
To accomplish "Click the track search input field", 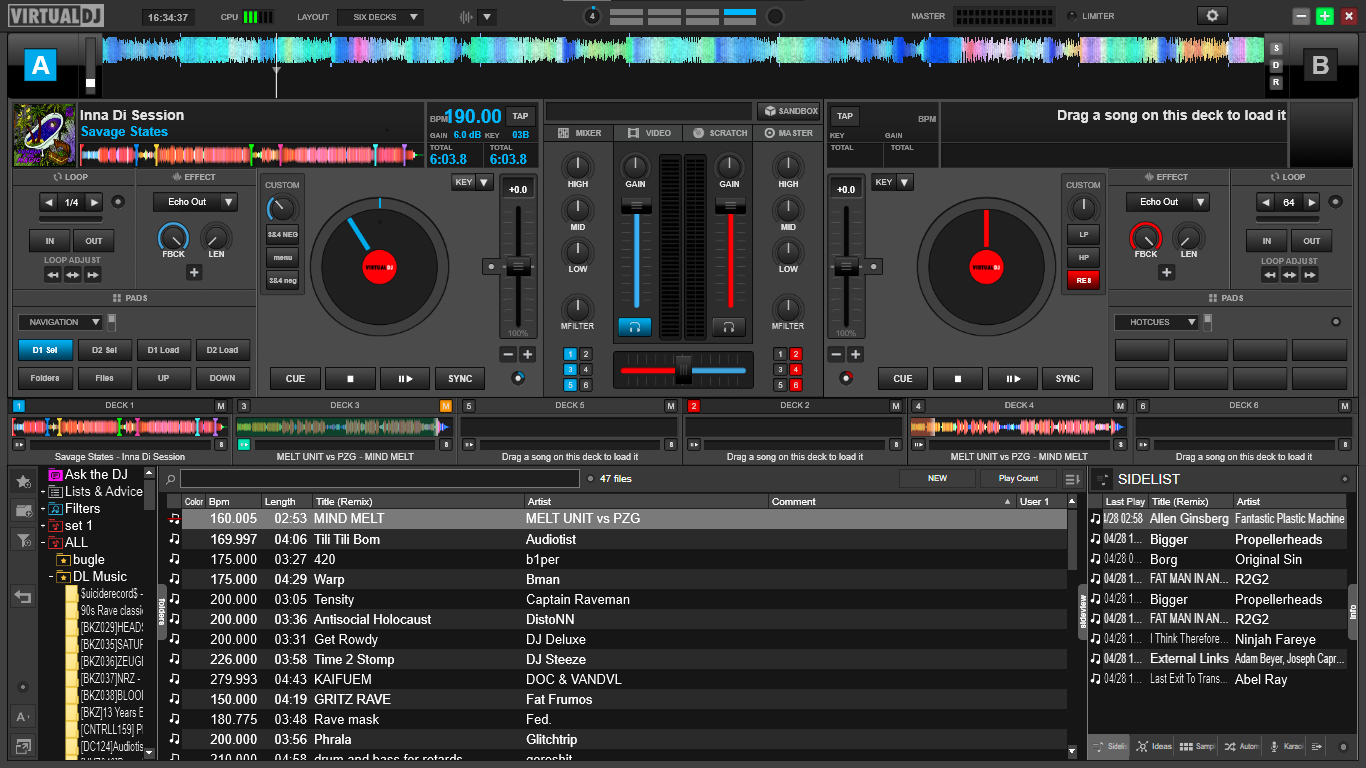I will point(380,479).
